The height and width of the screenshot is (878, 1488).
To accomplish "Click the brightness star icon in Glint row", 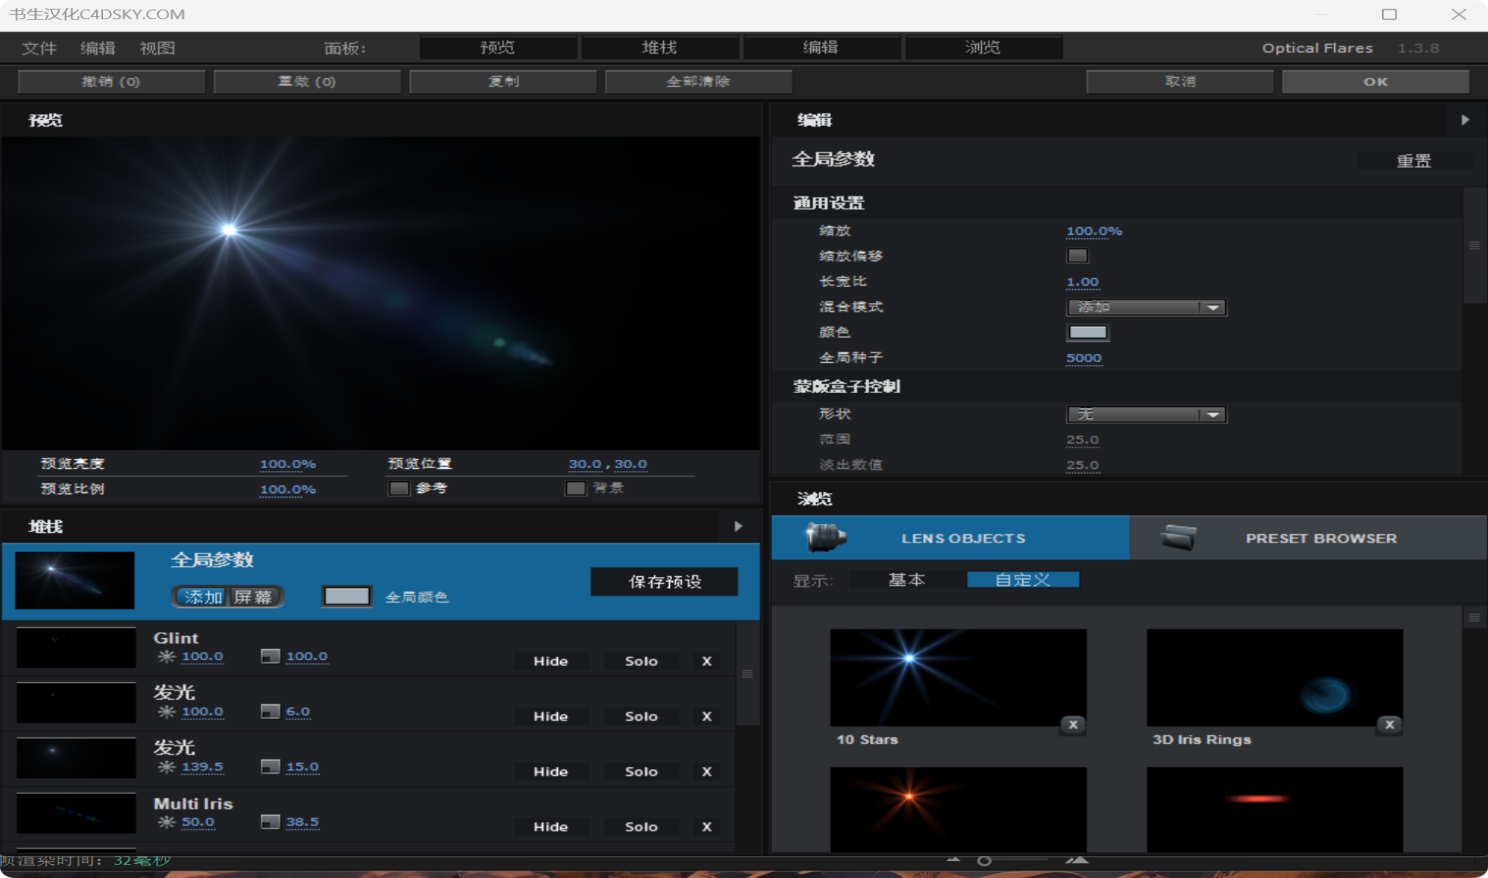I will (x=166, y=657).
